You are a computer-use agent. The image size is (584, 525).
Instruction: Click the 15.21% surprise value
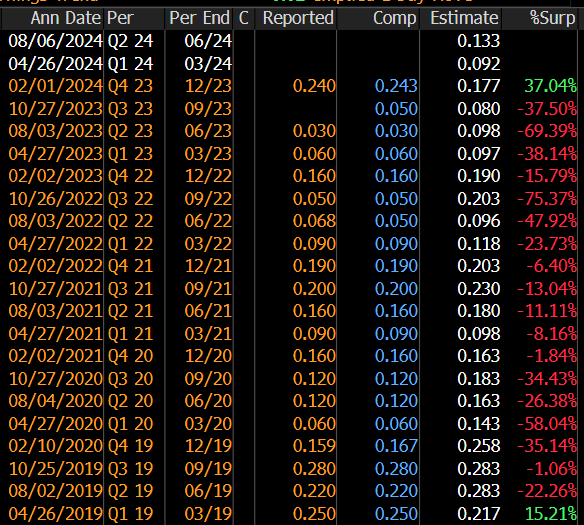550,514
